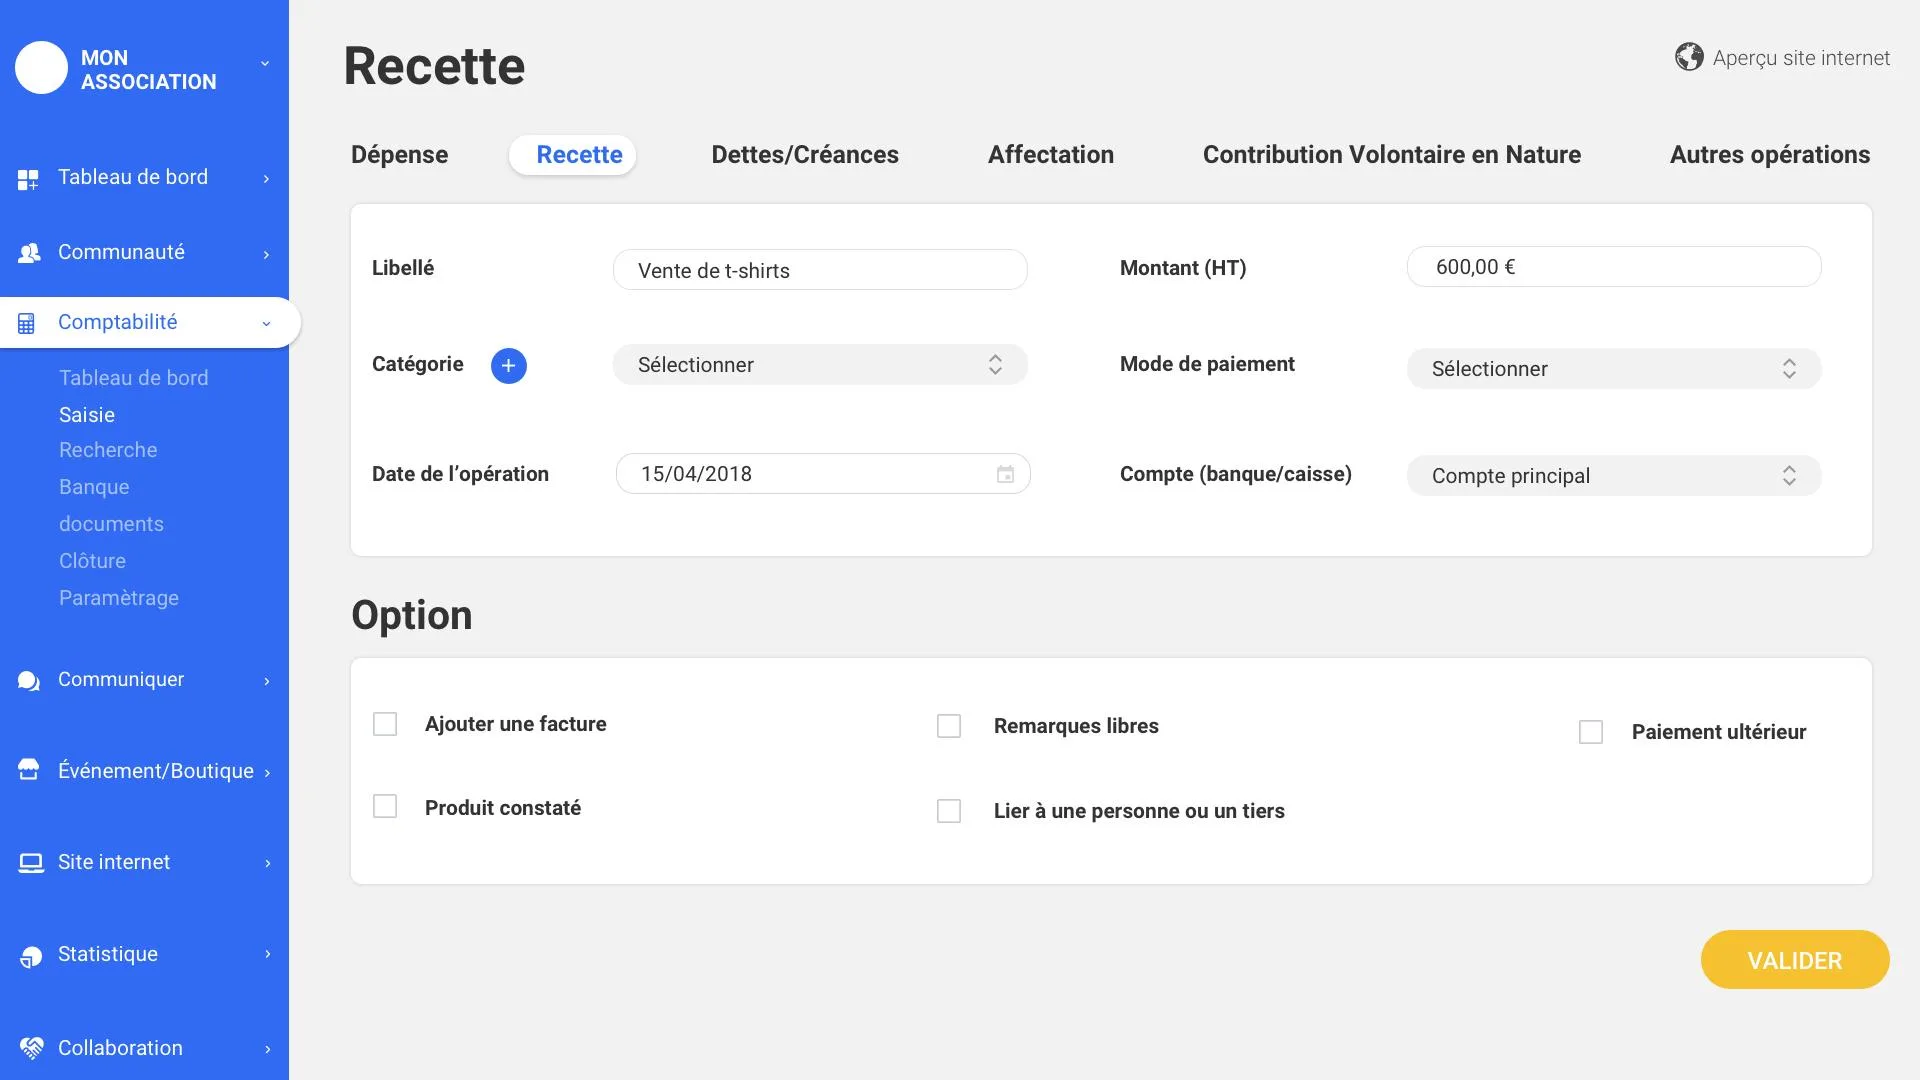Open the Communauté menu label
Screen dimensions: 1920x1080
tap(121, 252)
